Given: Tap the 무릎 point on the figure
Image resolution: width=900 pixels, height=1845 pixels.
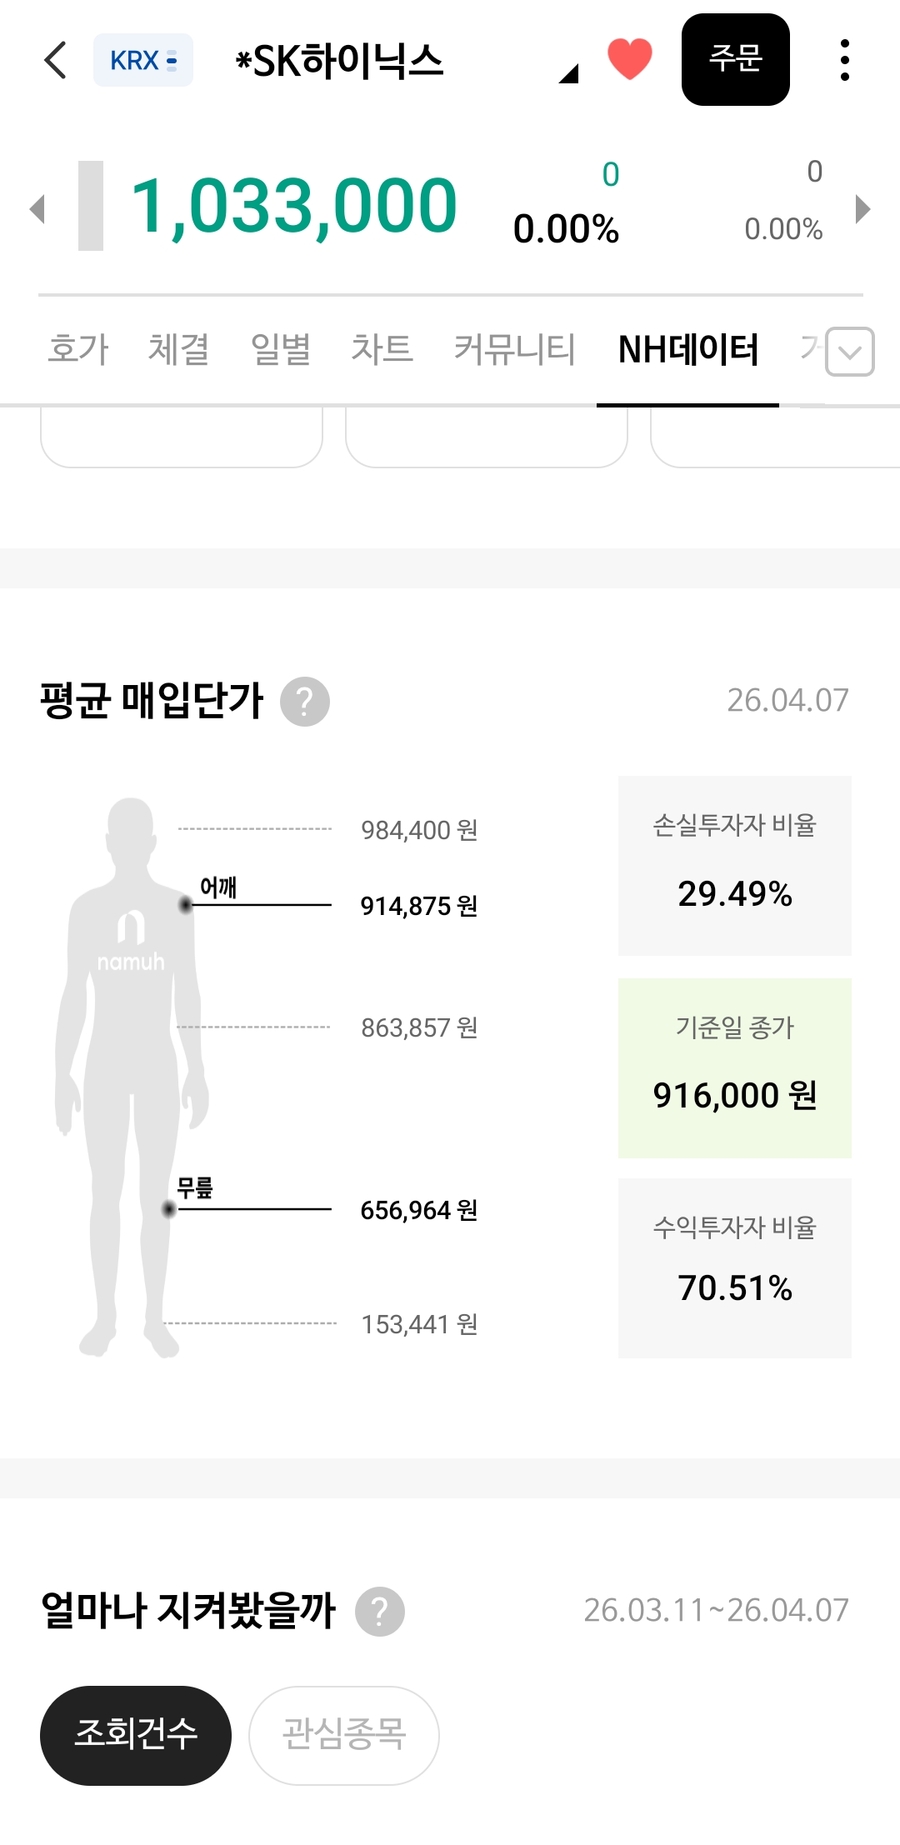Looking at the screenshot, I should 168,1209.
